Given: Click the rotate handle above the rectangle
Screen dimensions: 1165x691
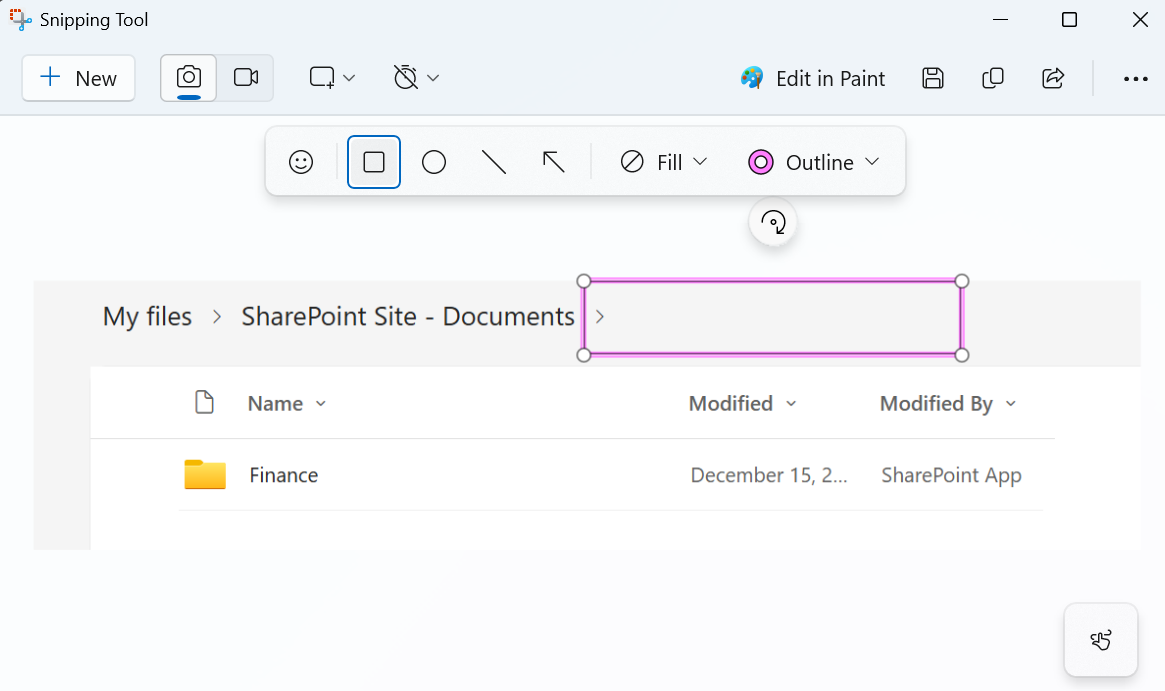Looking at the screenshot, I should coord(773,222).
